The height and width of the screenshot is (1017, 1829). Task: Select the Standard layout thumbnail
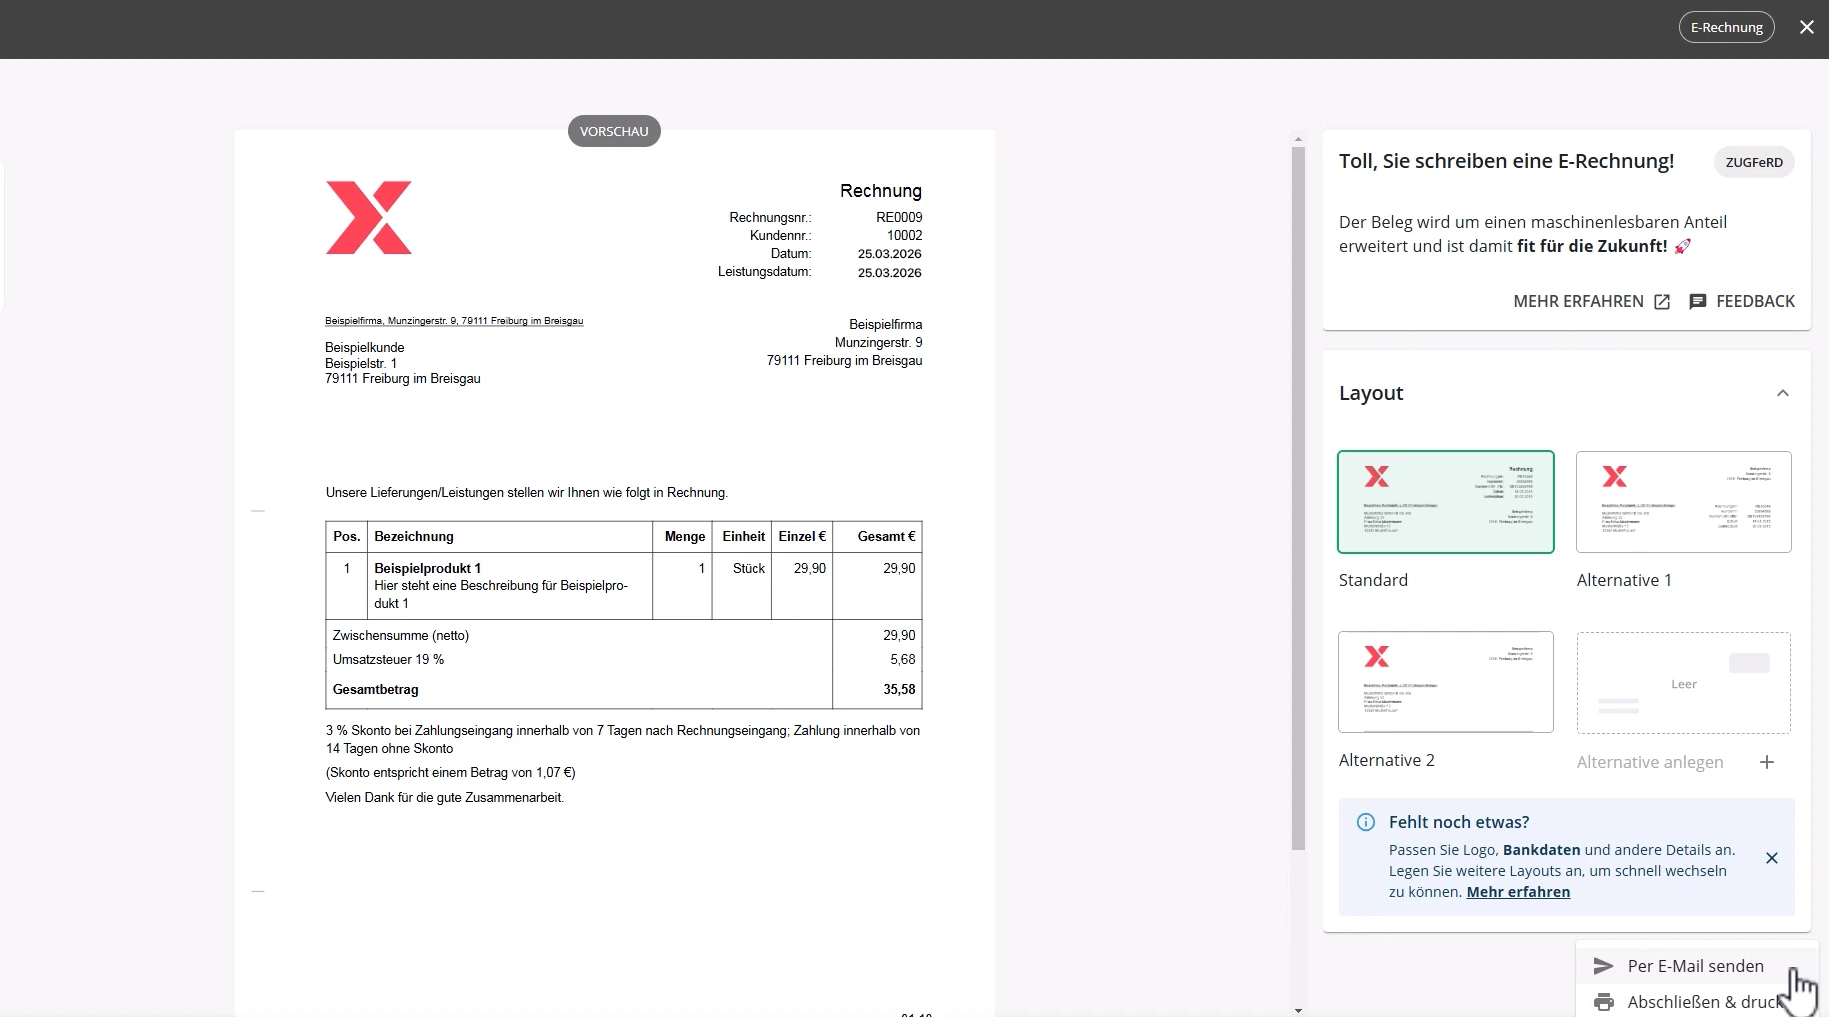[x=1445, y=502]
